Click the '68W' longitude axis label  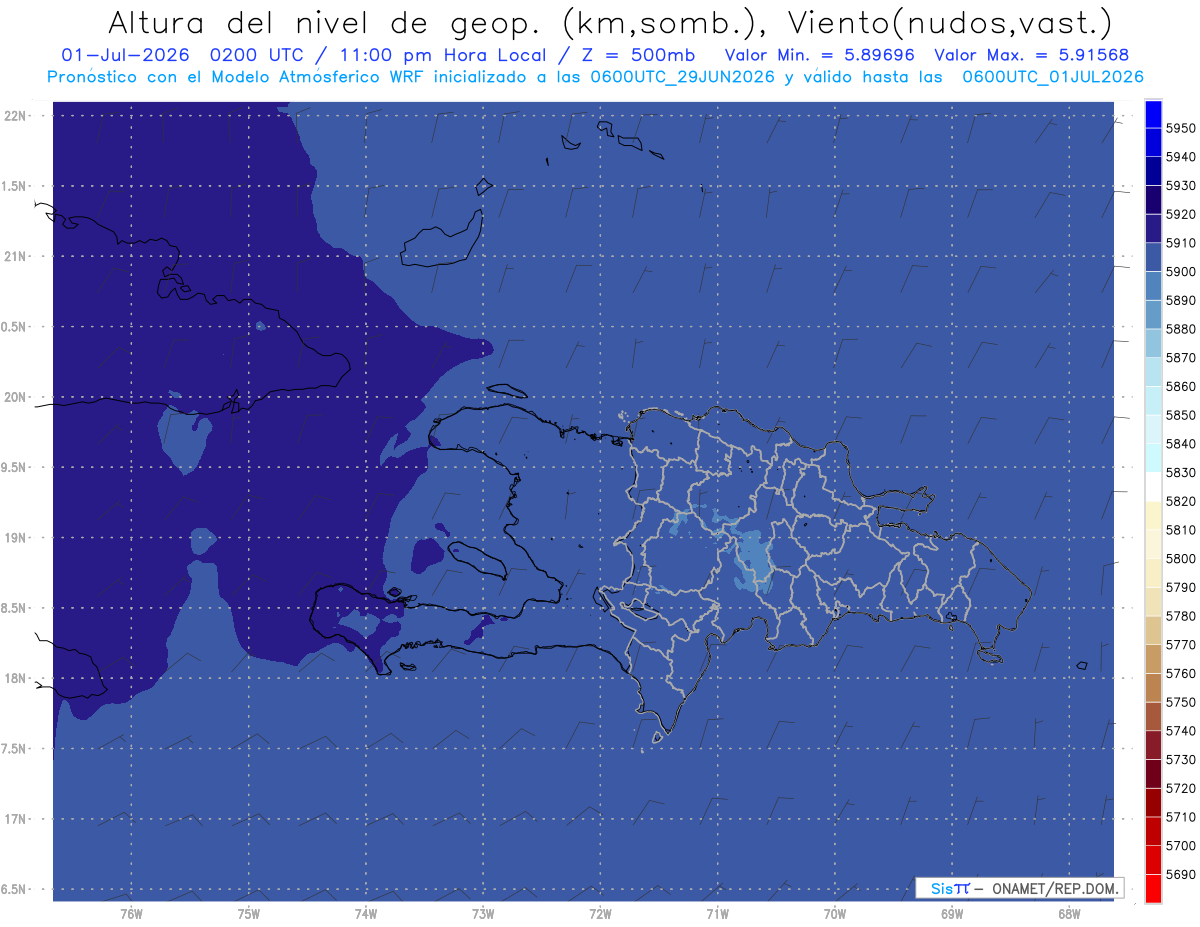(x=1068, y=913)
